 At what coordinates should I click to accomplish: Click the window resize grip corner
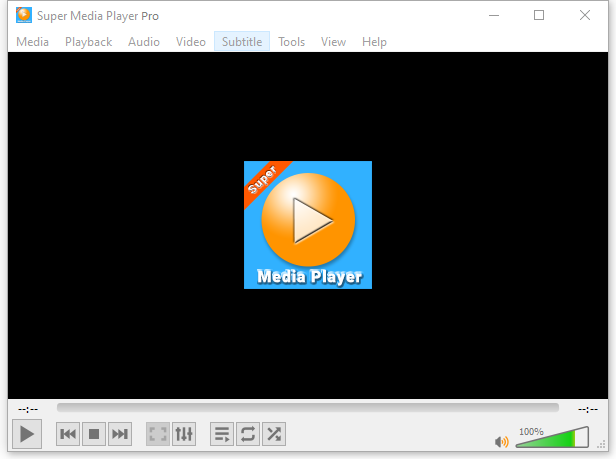tap(601, 444)
